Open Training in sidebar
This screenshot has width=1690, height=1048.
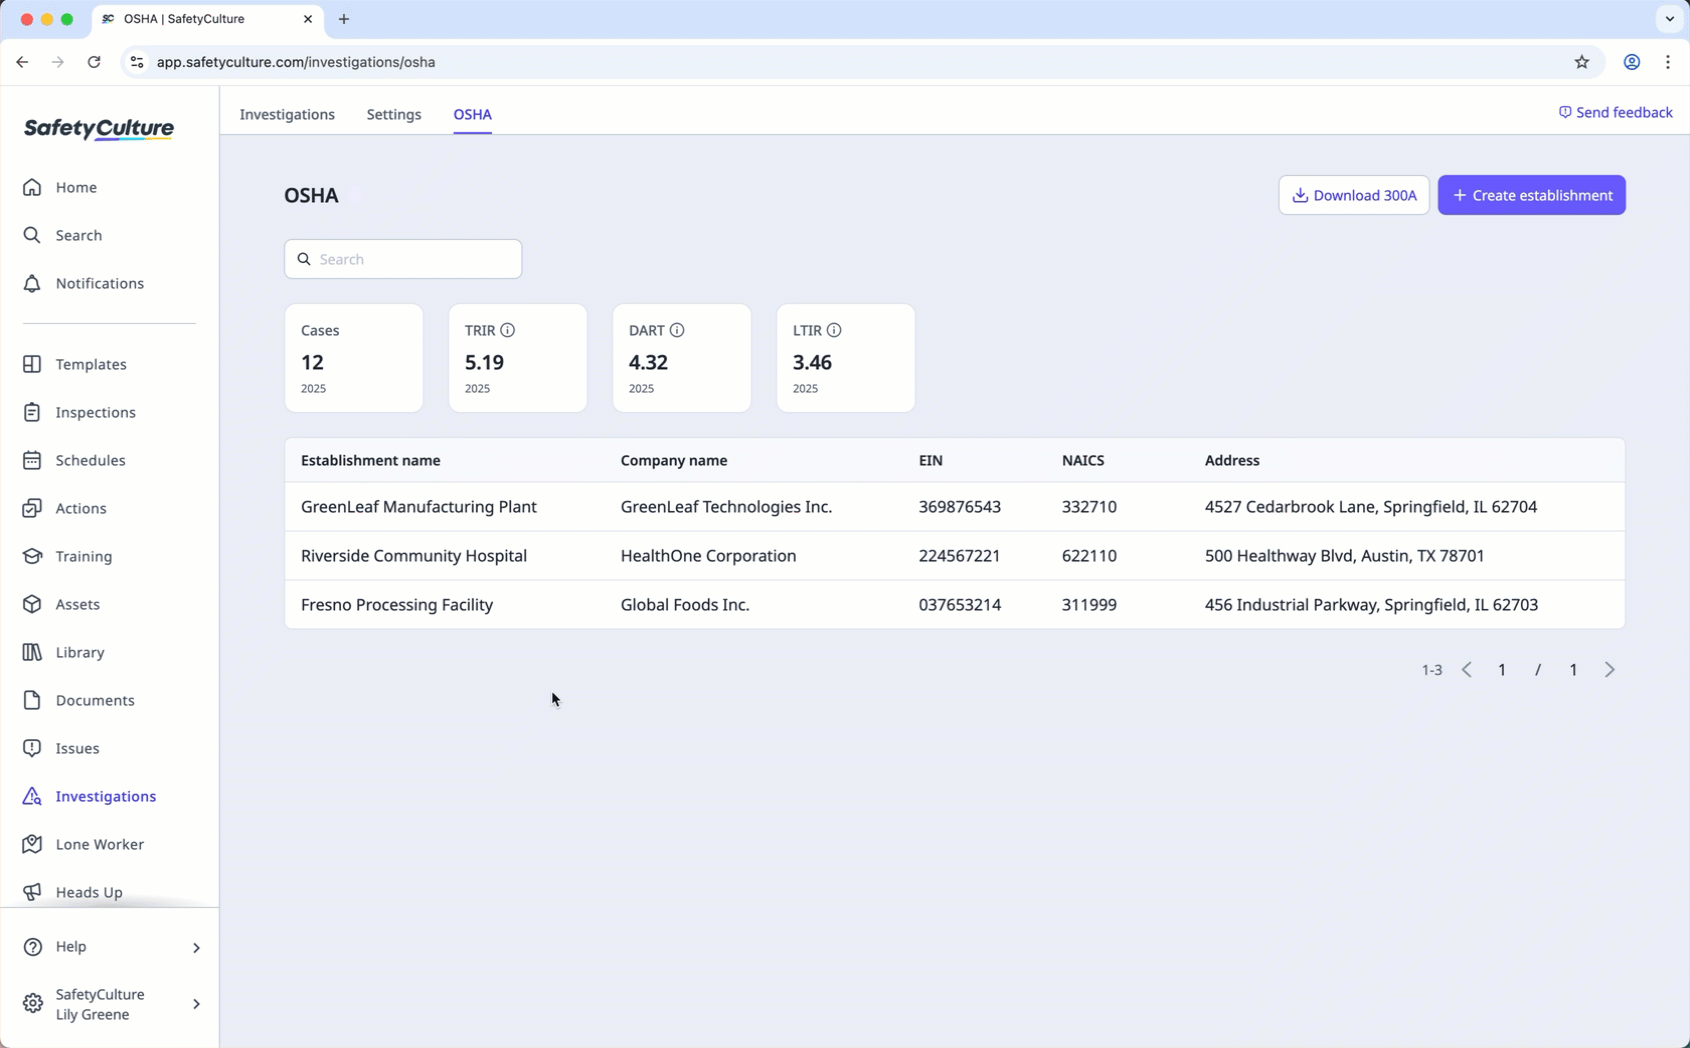(67, 556)
